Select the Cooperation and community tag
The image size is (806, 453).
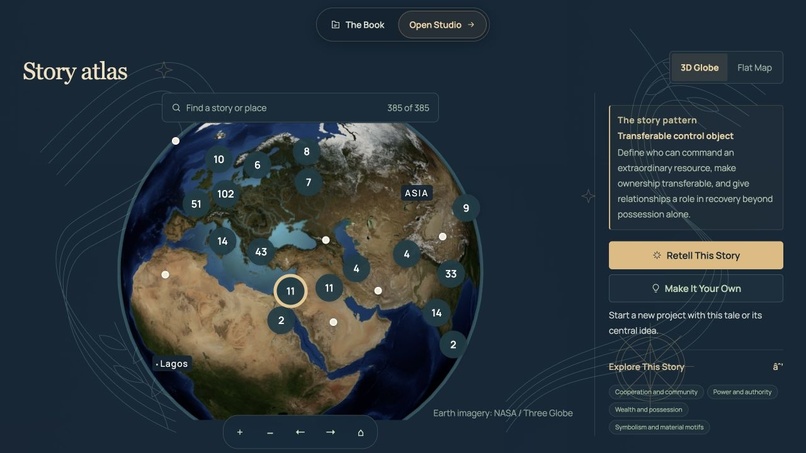click(656, 392)
